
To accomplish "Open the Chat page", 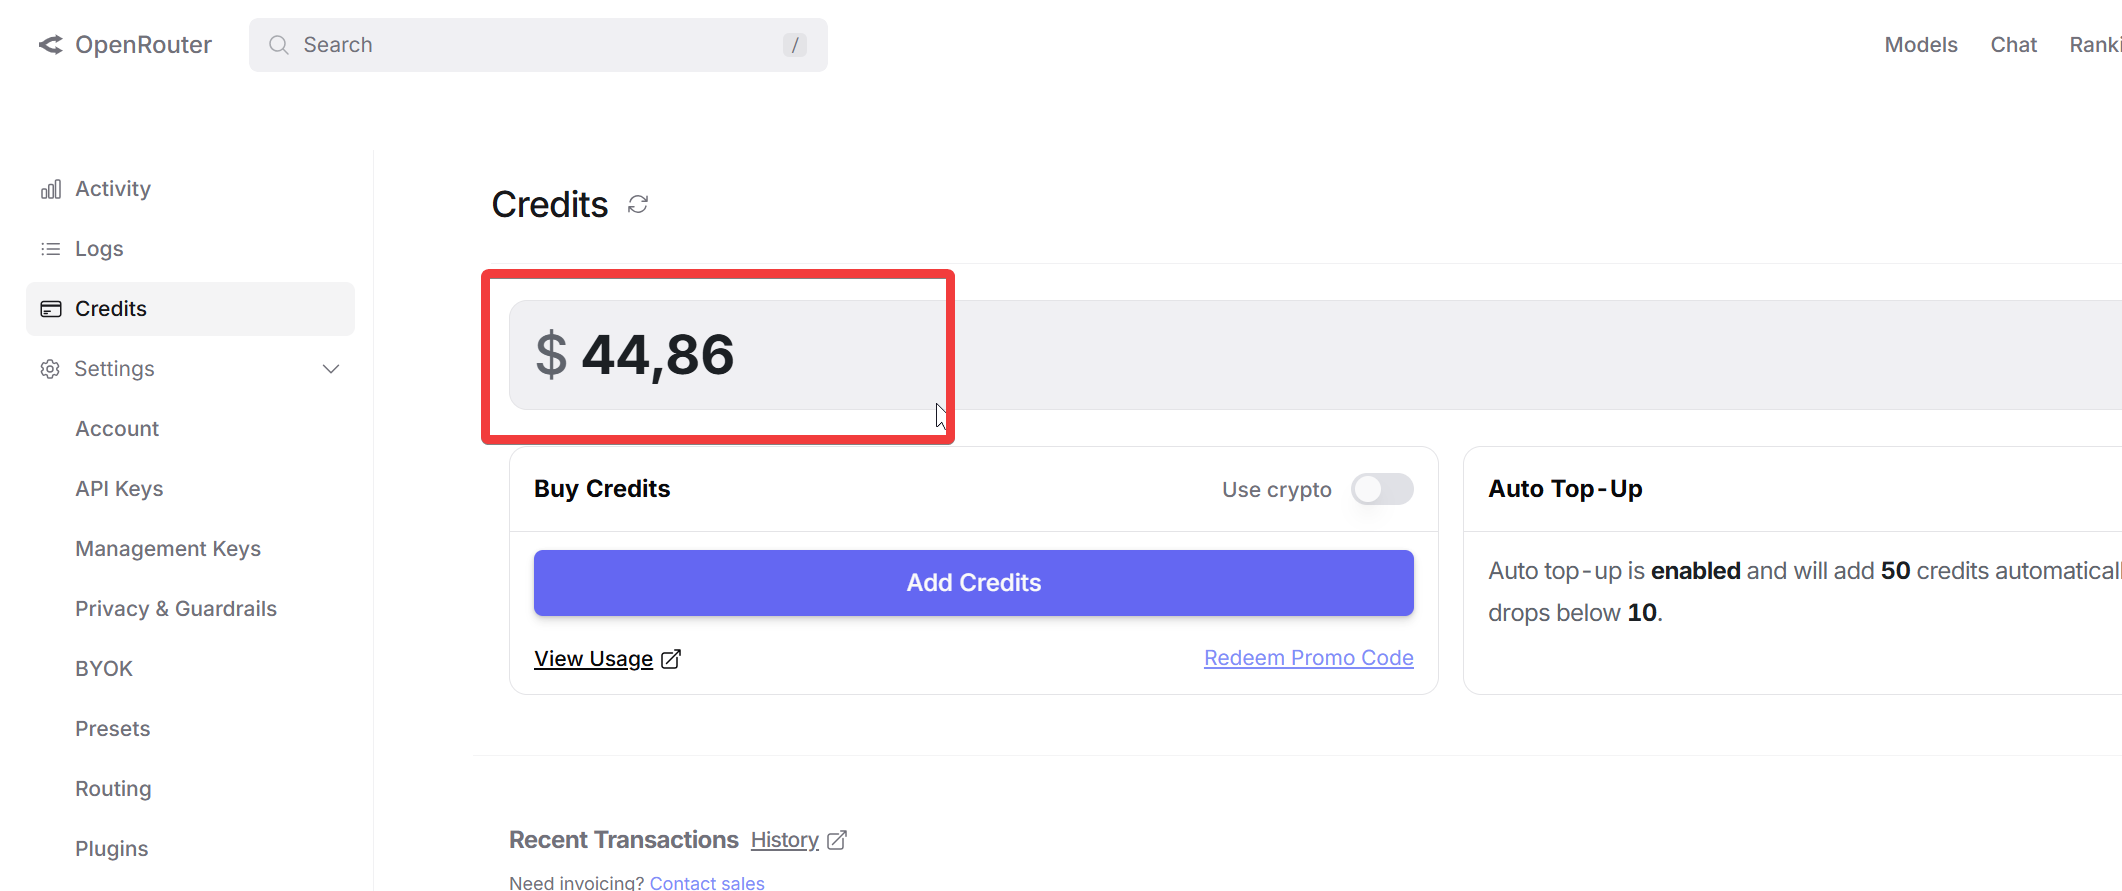I will (x=2013, y=45).
